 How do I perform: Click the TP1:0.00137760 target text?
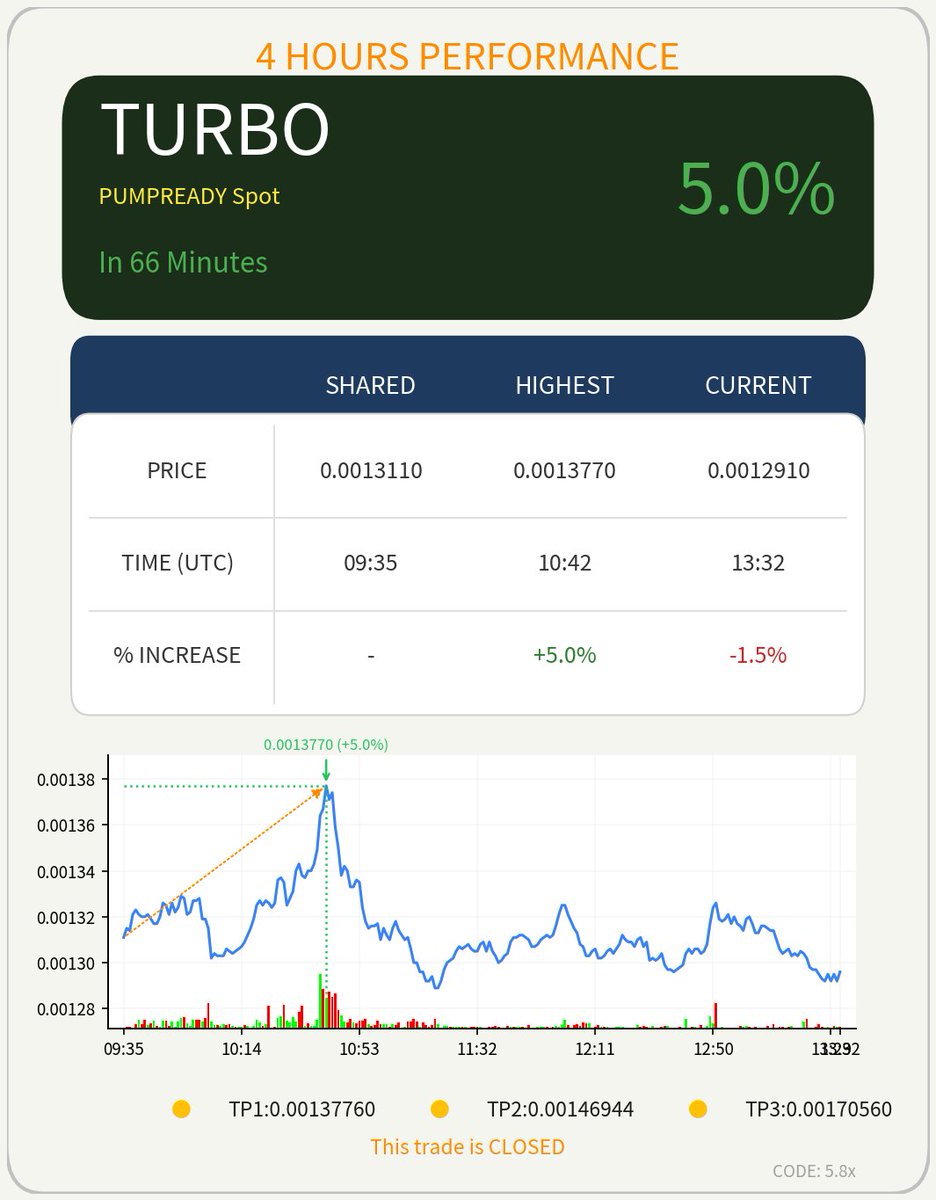302,1109
